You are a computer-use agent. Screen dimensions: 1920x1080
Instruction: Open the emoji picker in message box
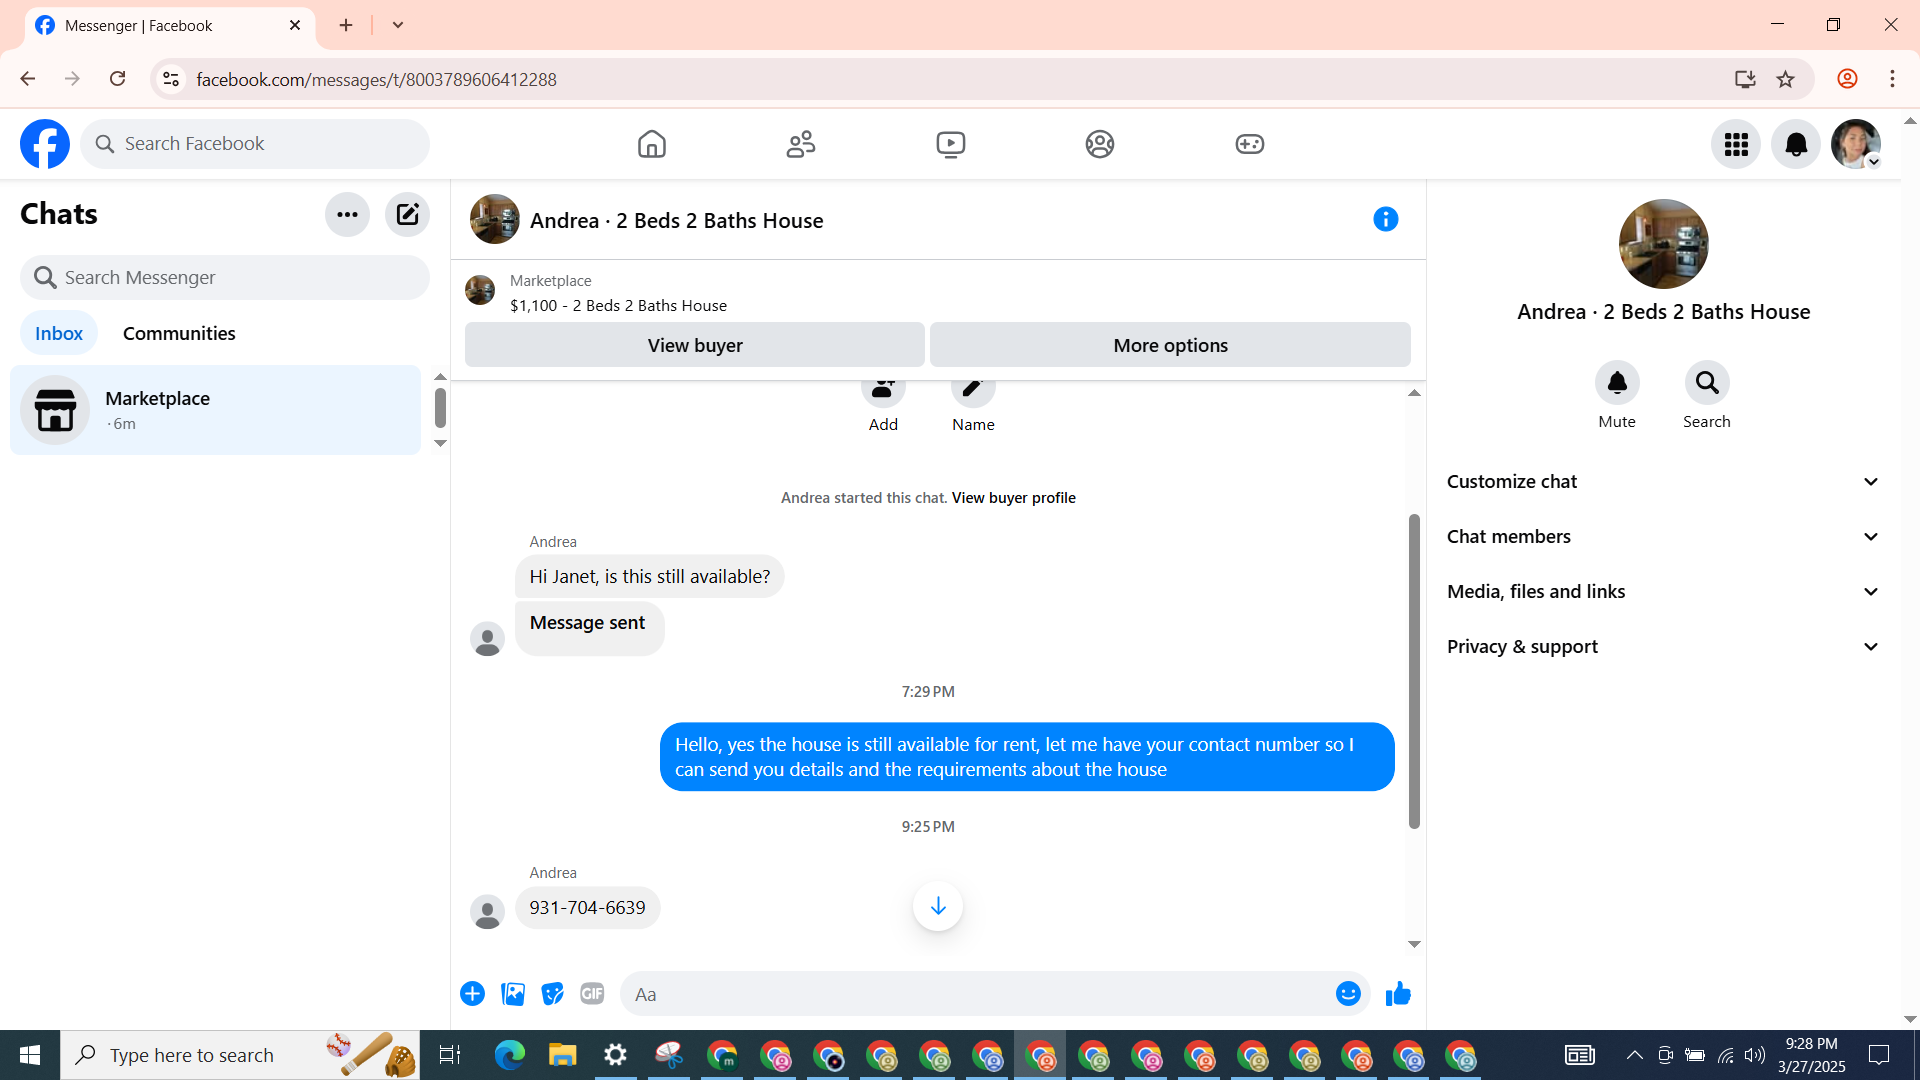pyautogui.click(x=1348, y=994)
